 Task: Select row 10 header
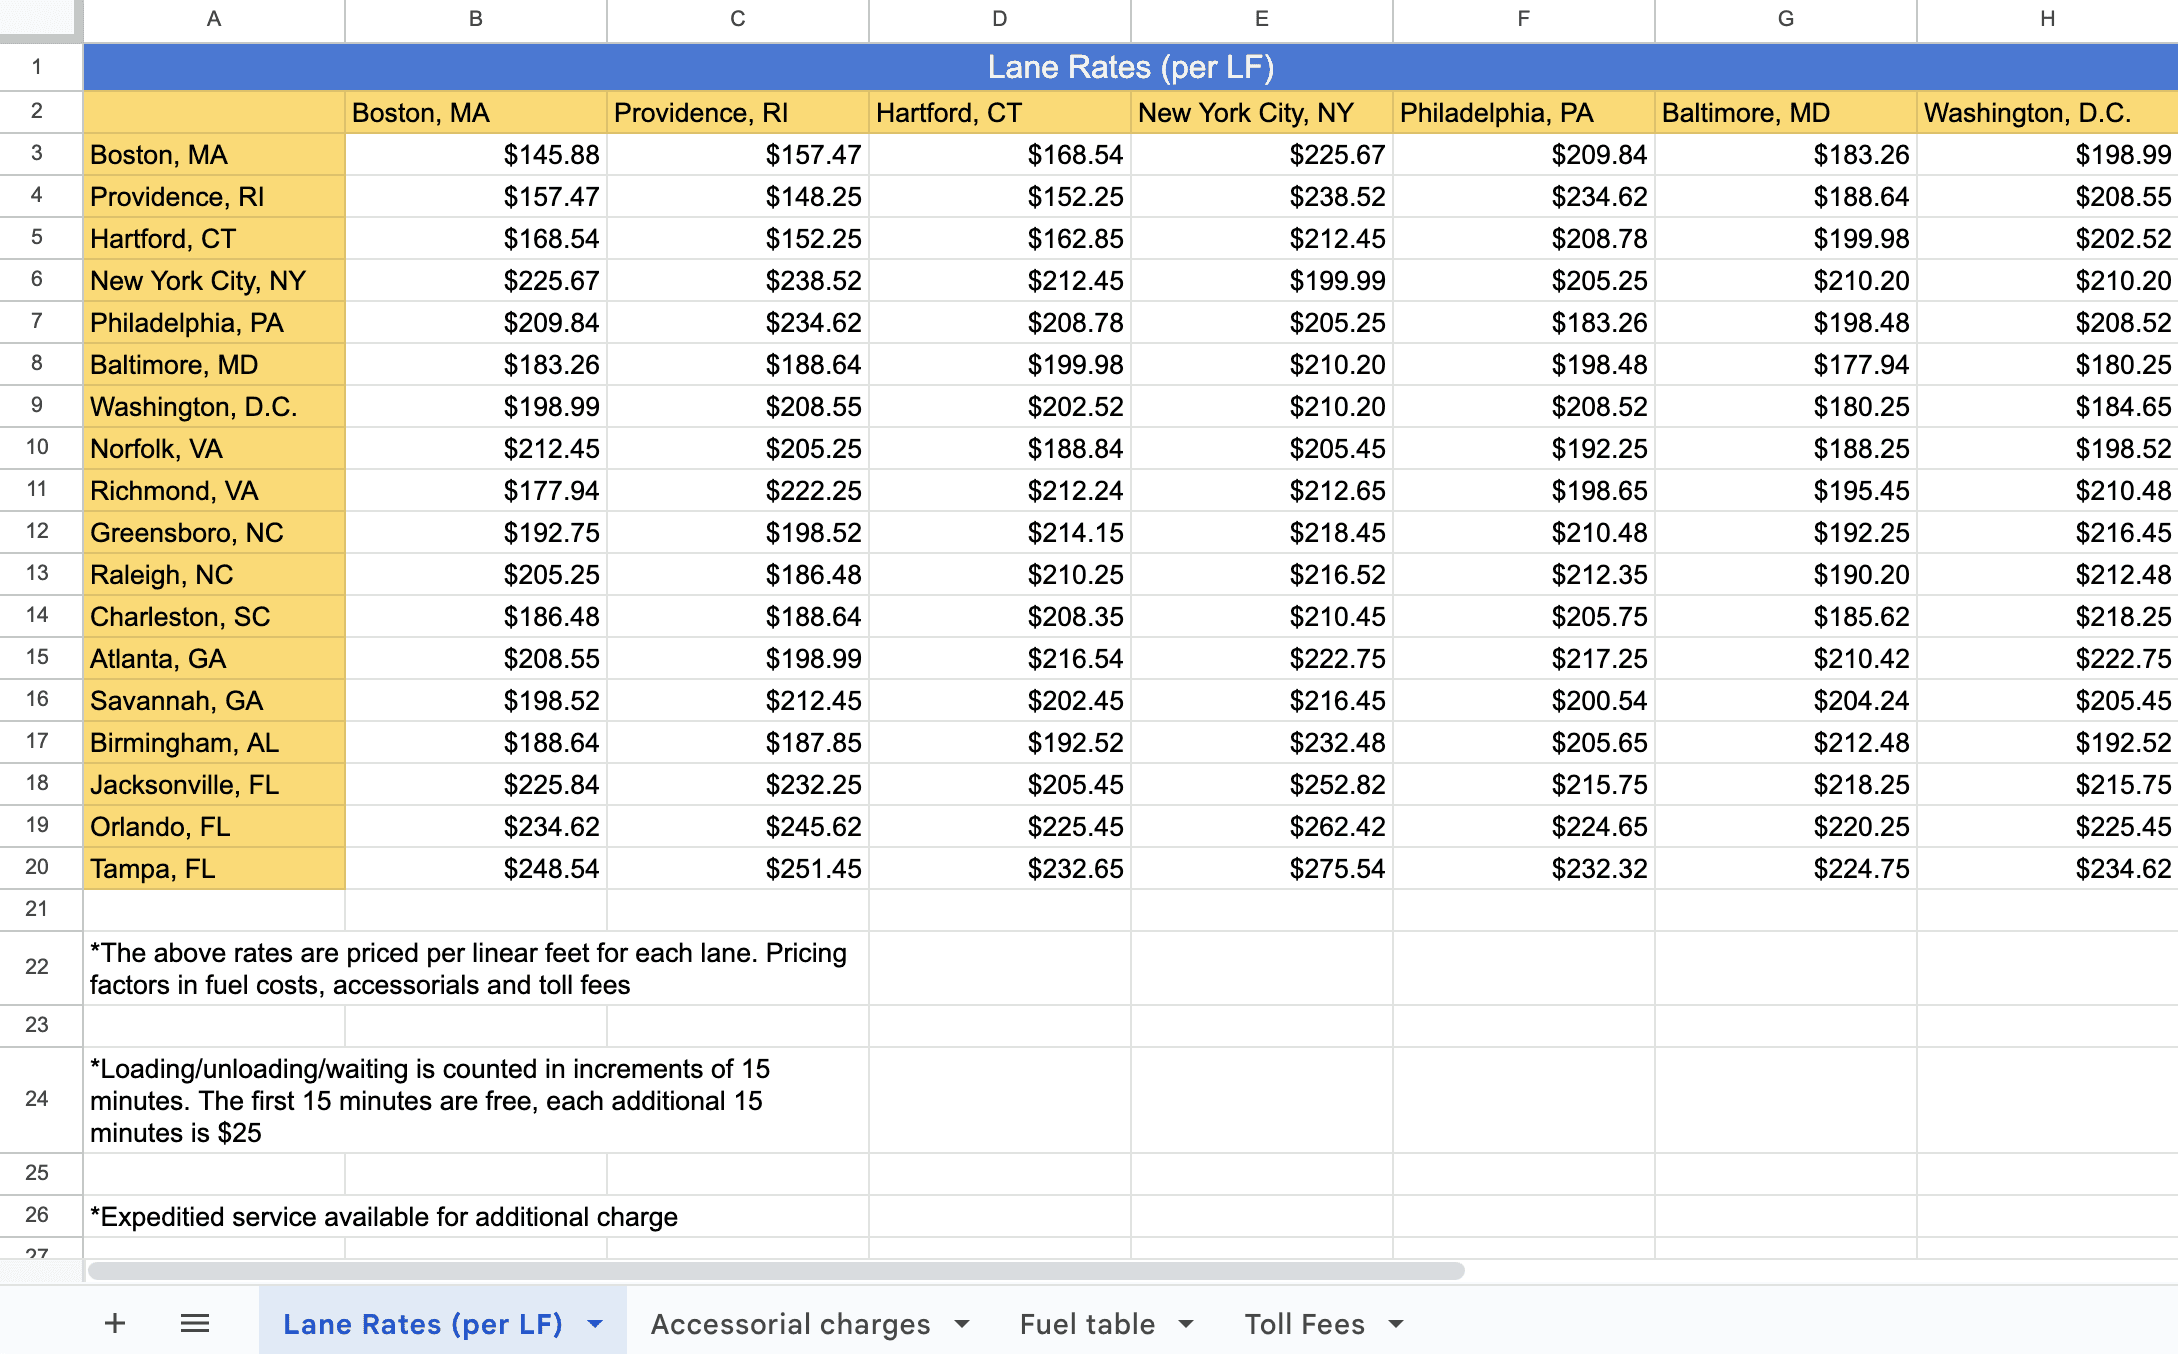click(38, 447)
